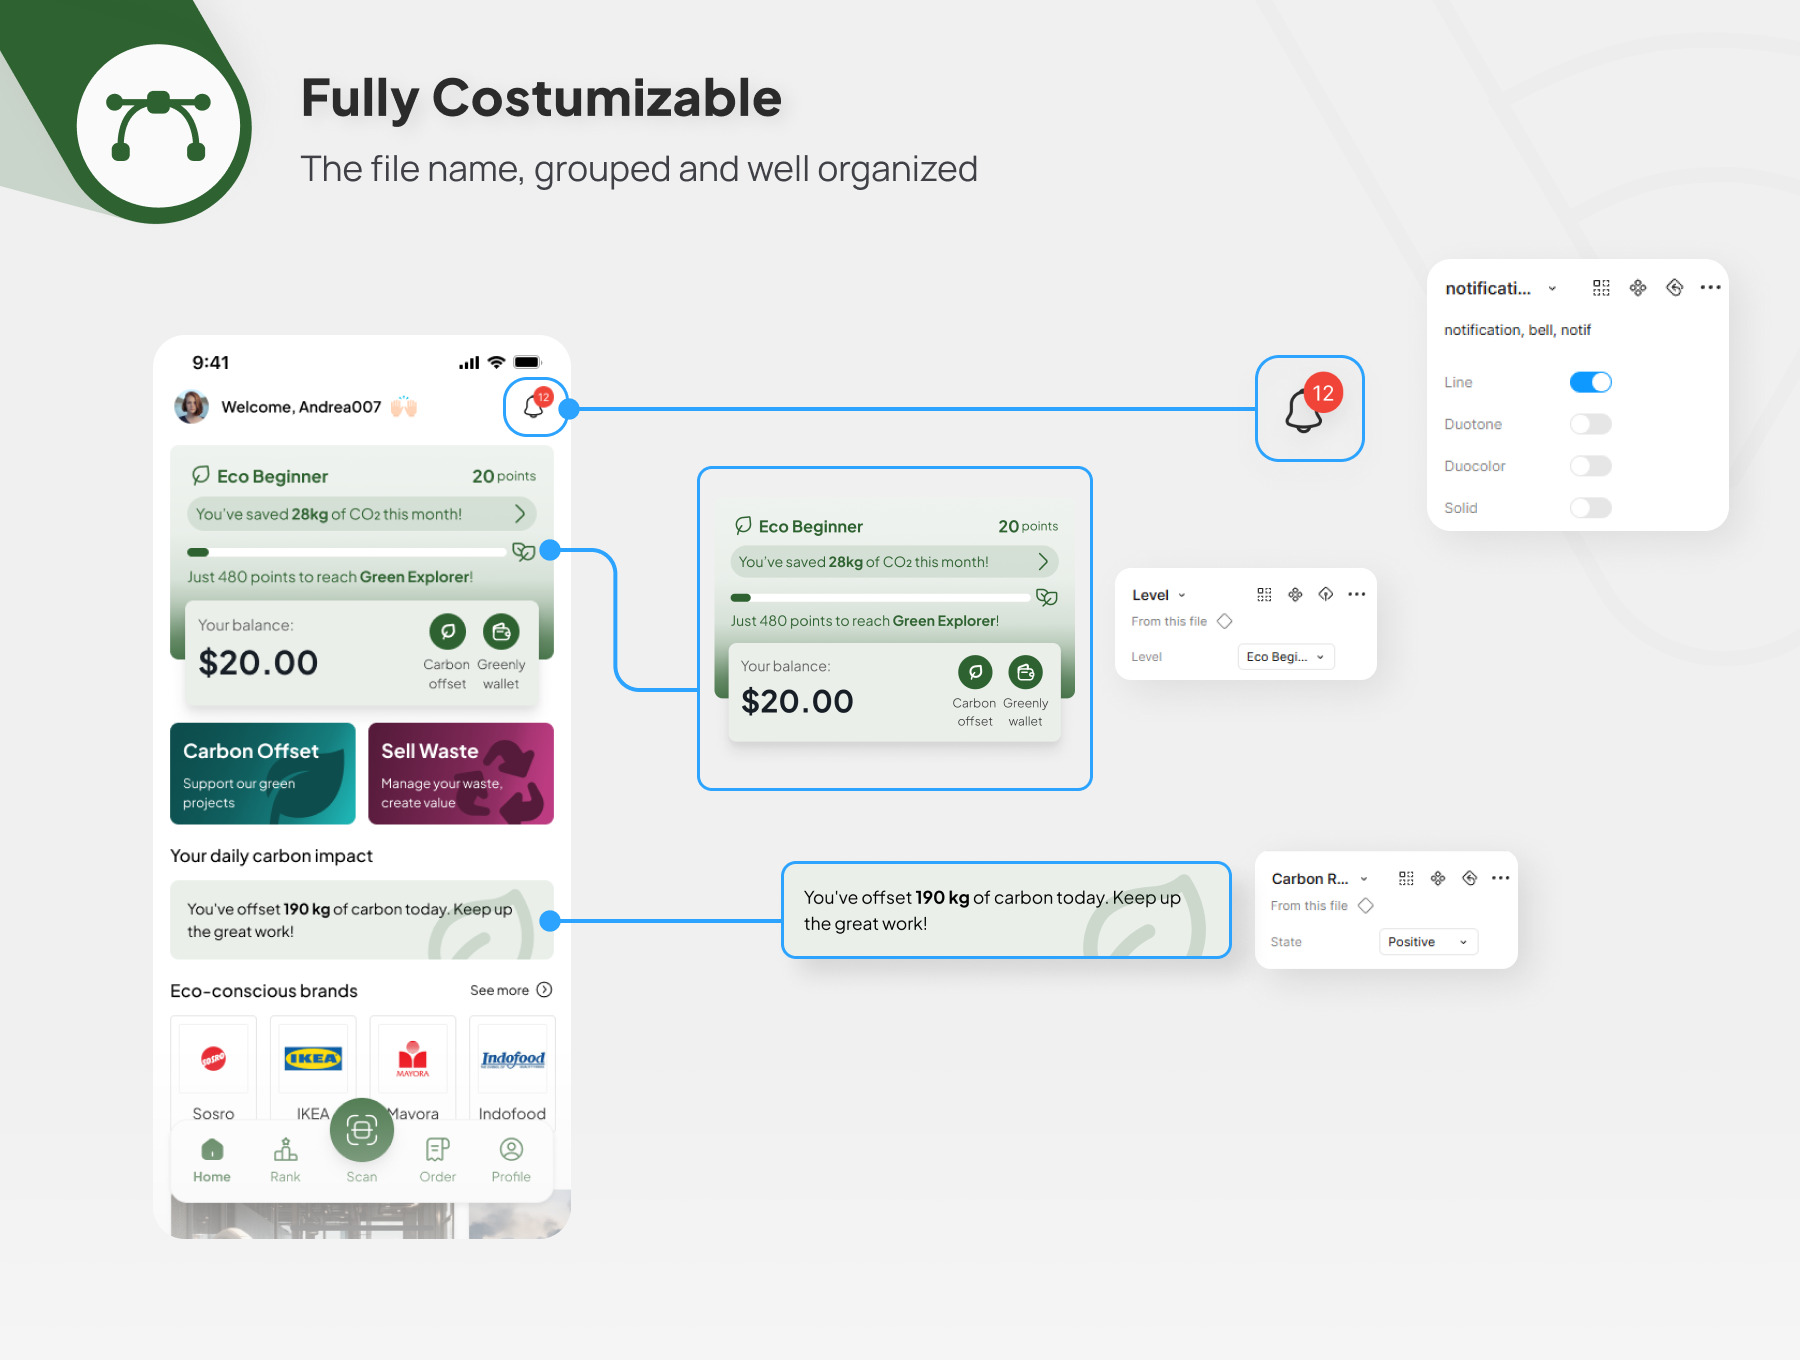Click detach icon in Level panel
The image size is (1800, 1360).
1326,594
